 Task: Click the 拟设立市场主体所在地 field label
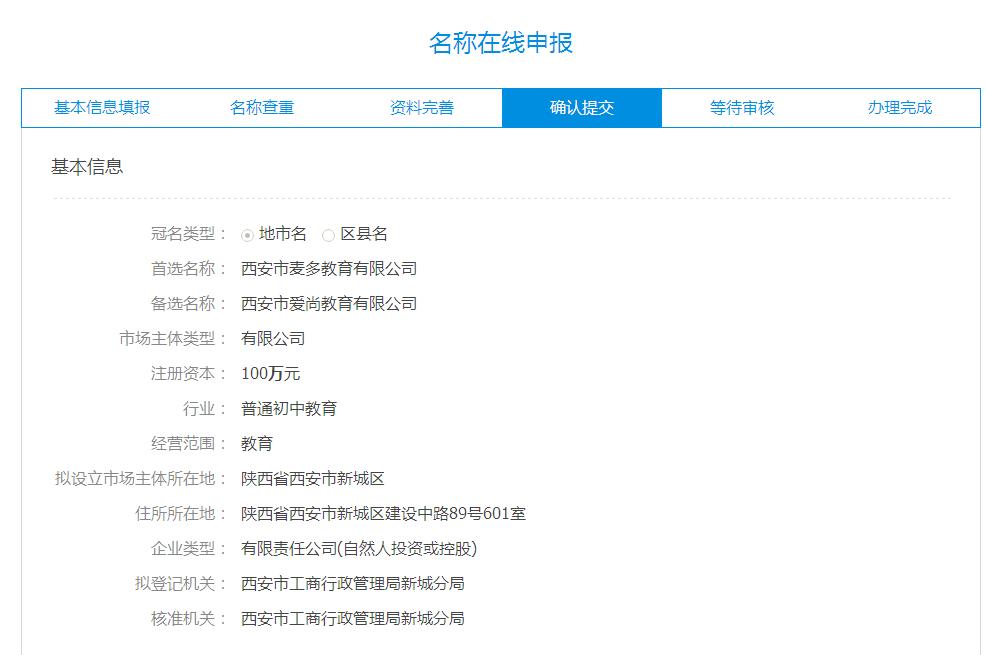click(x=140, y=479)
